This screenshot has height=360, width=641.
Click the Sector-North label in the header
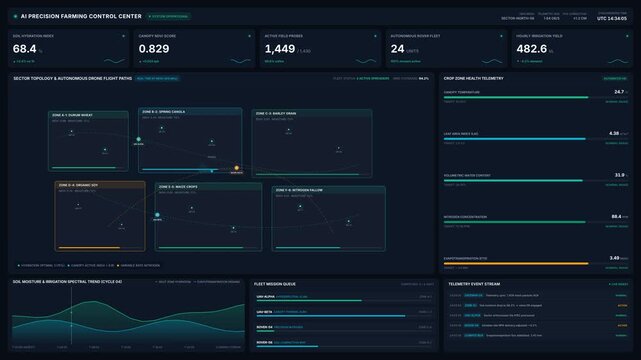click(x=518, y=18)
